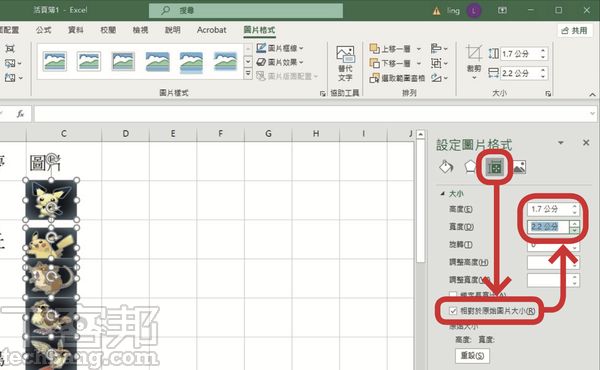
Task: Click the pane 寬度 2.2 公分 field
Action: [x=548, y=227]
